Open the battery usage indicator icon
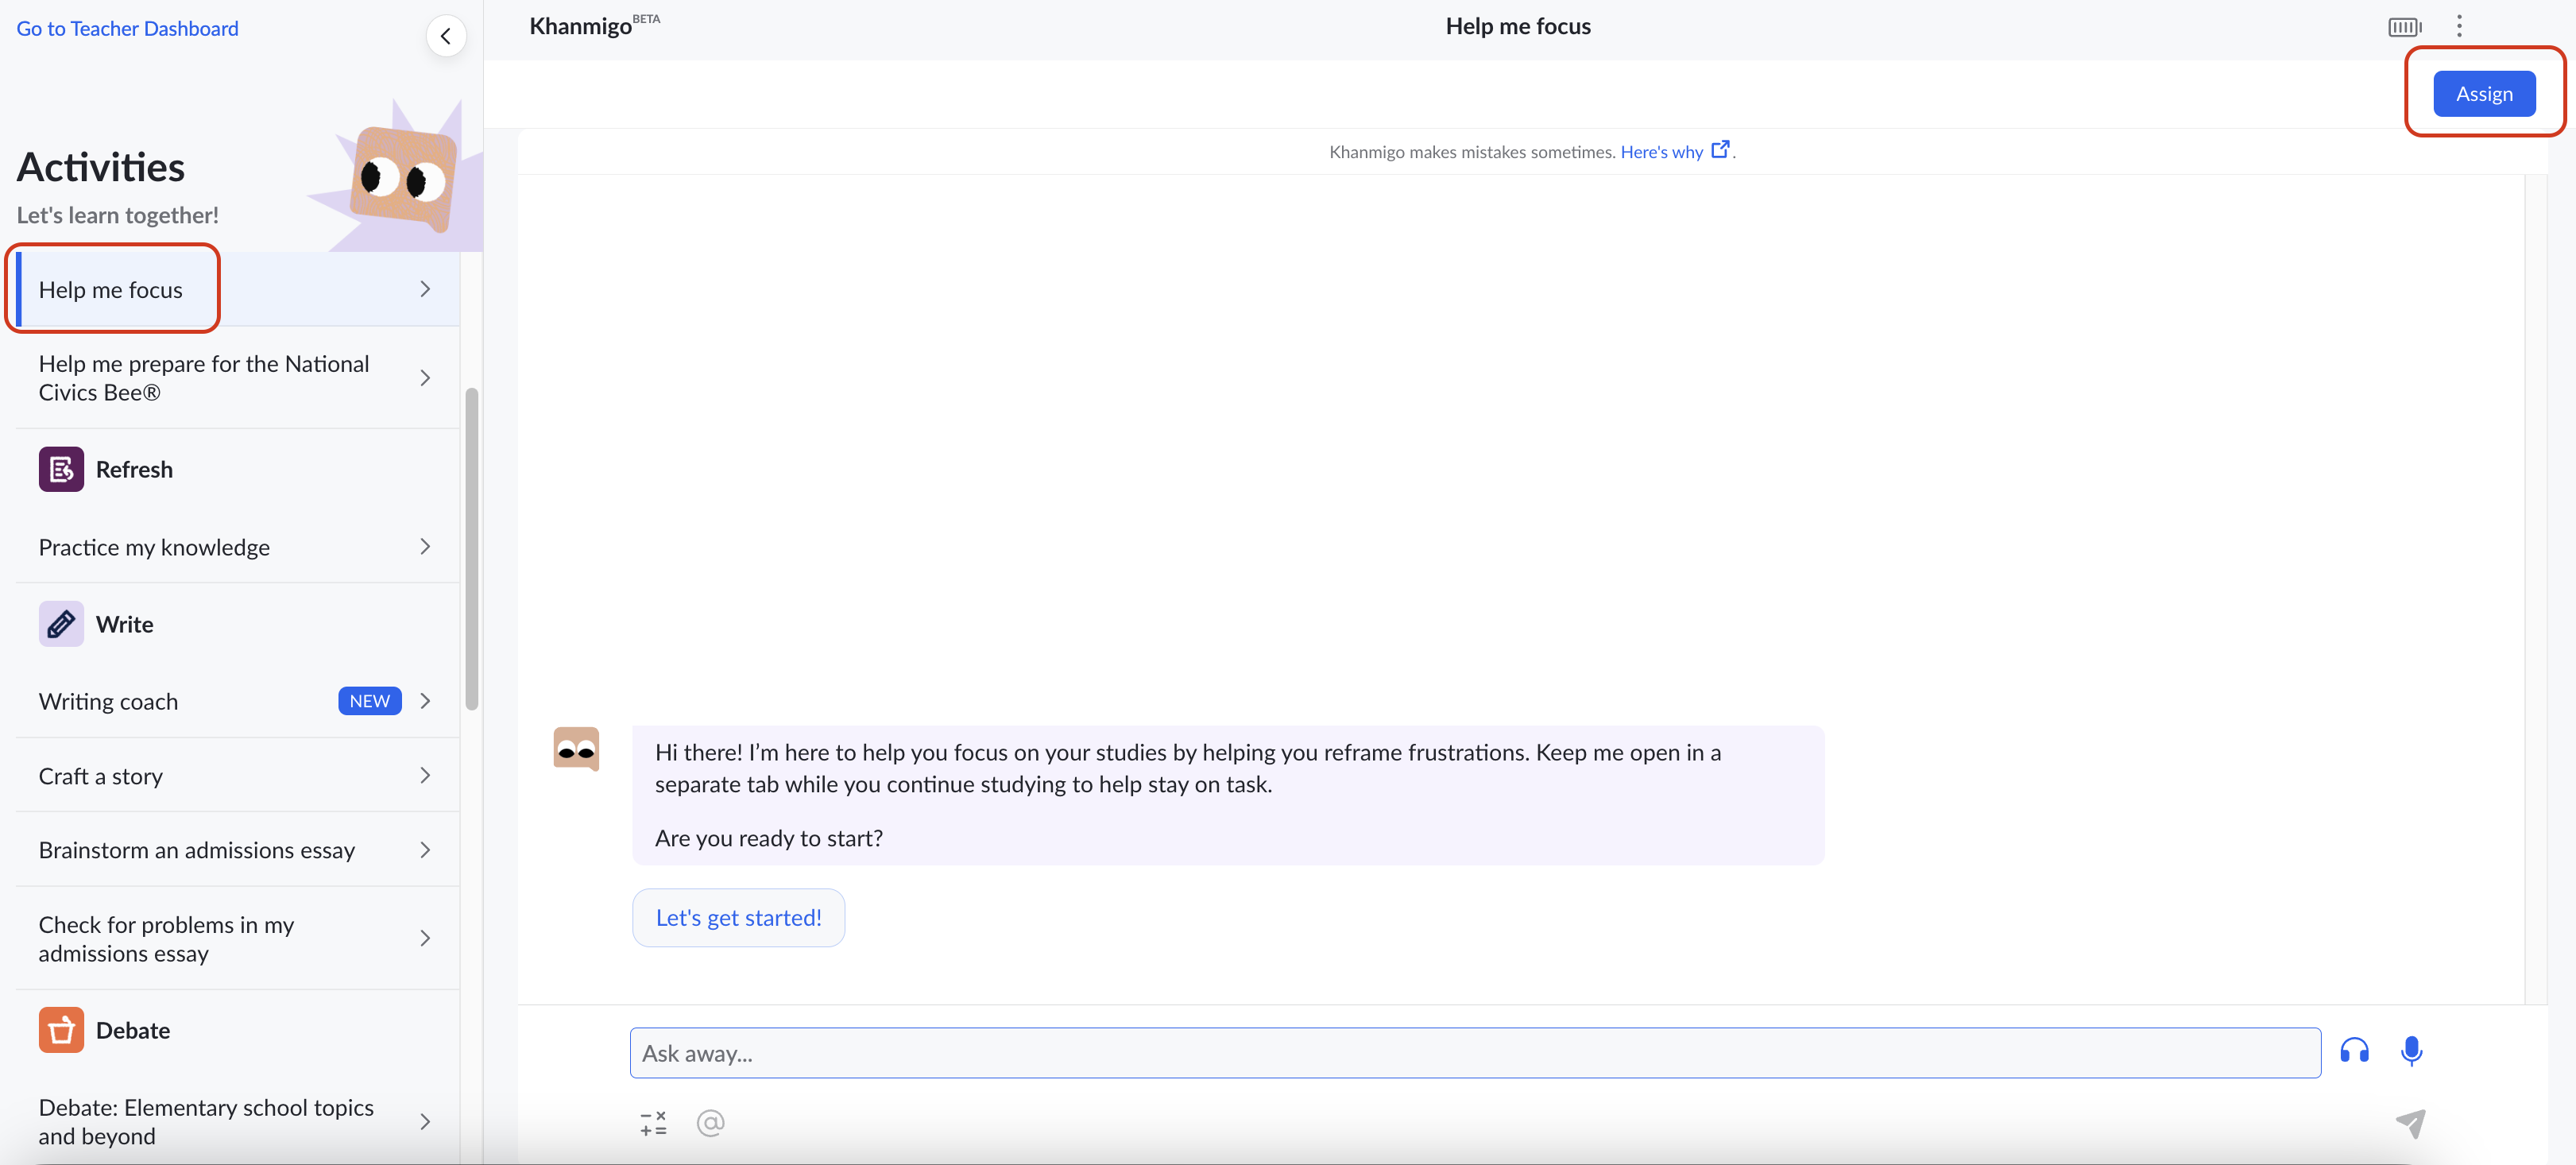Image resolution: width=2576 pixels, height=1165 pixels. (2404, 27)
